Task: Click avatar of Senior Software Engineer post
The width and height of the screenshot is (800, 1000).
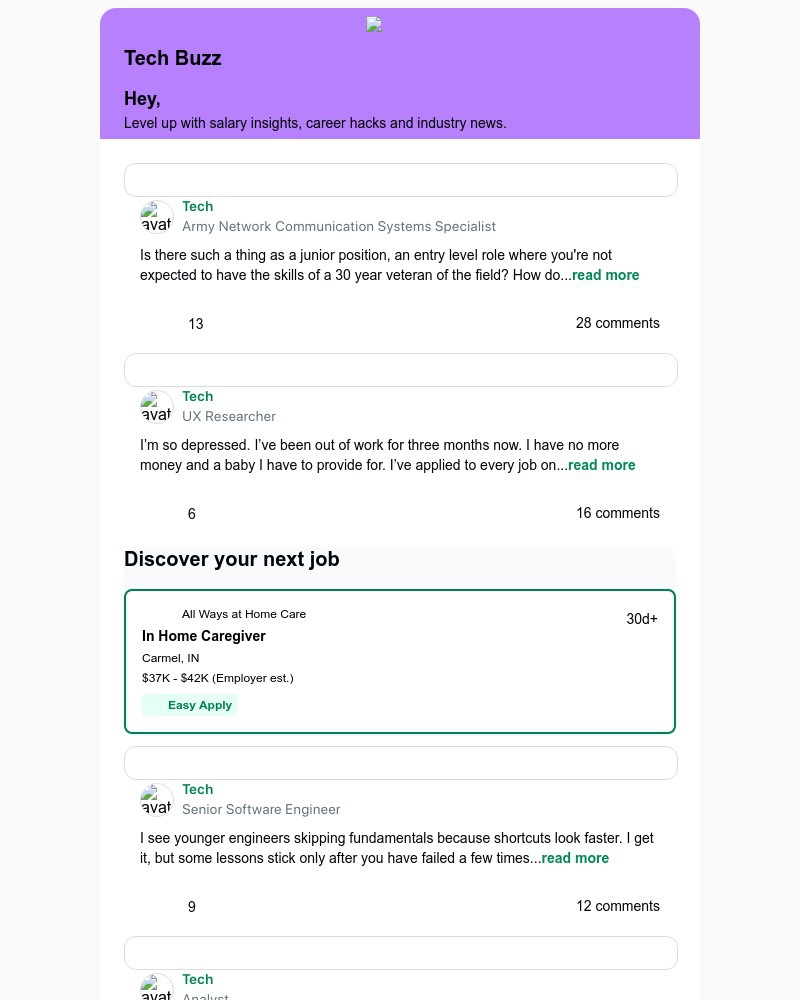Action: 156,800
